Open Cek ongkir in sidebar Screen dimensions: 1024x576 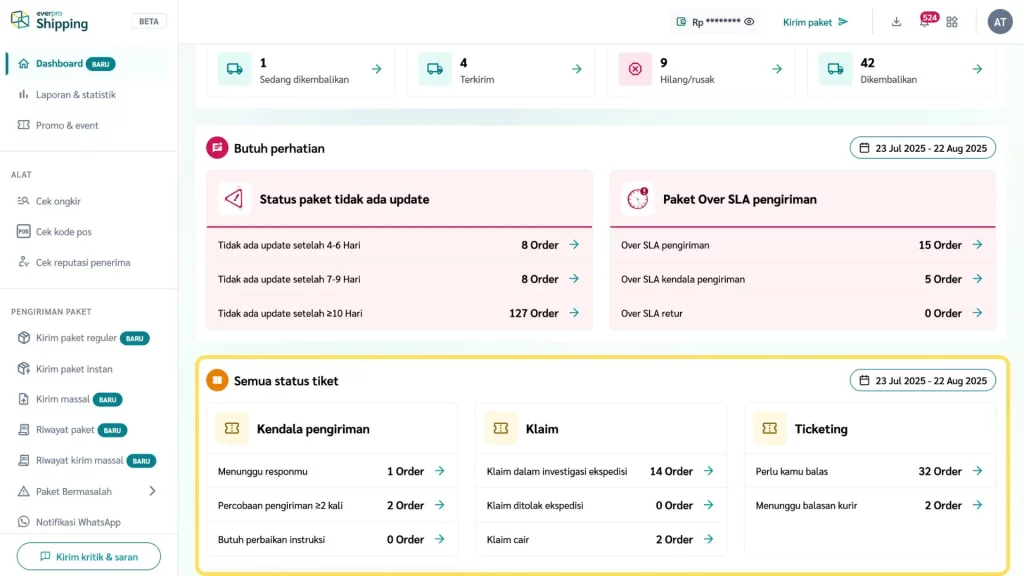[58, 201]
